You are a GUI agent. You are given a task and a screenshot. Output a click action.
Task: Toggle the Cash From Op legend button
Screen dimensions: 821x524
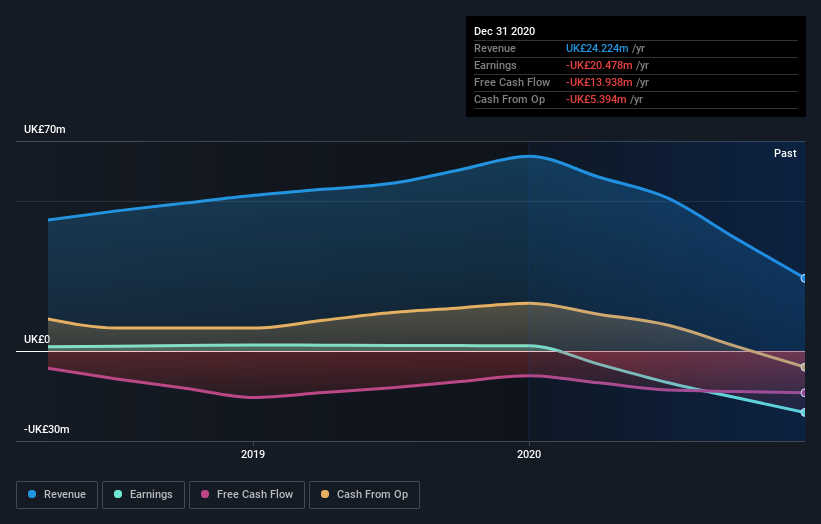(x=364, y=495)
